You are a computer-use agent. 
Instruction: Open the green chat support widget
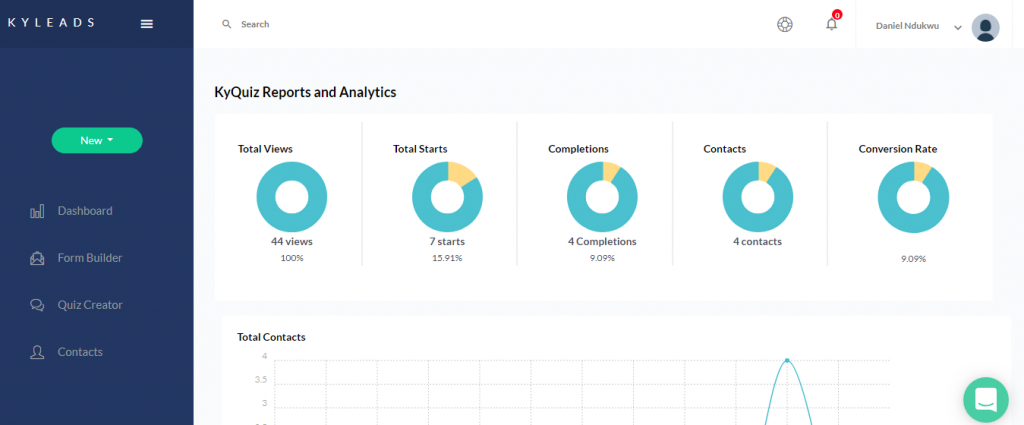click(x=985, y=399)
